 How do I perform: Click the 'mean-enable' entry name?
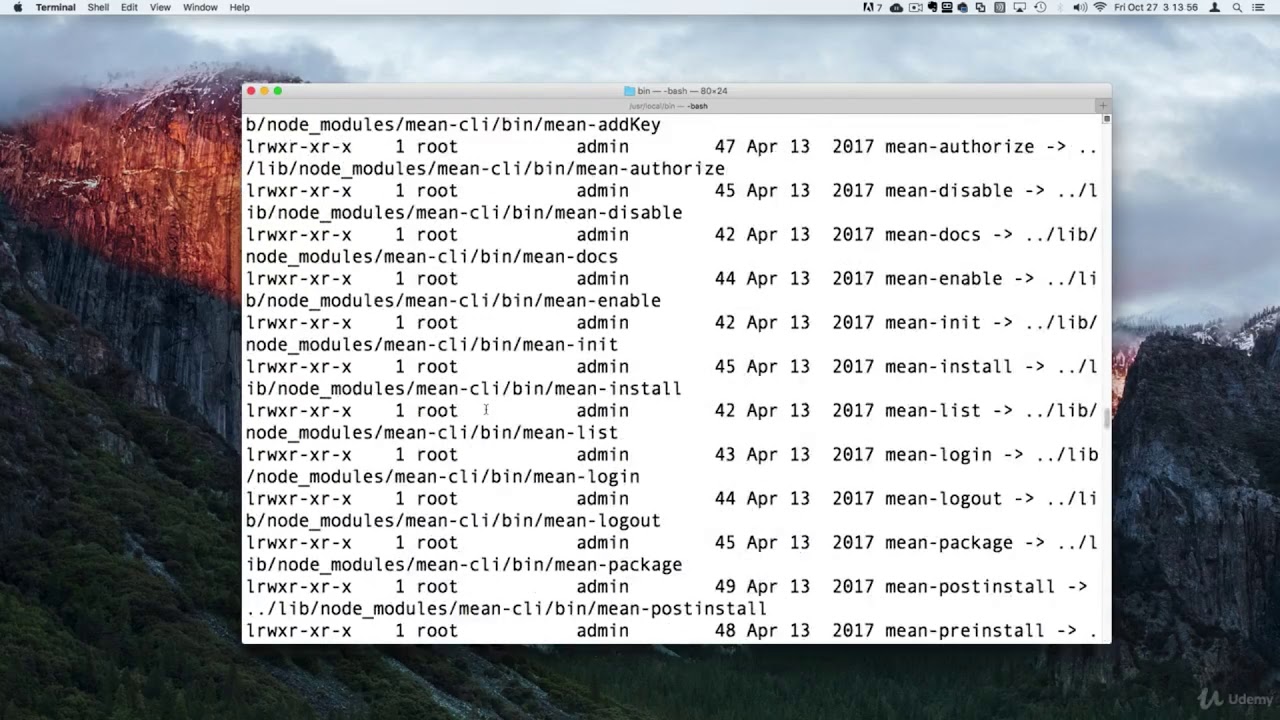943,279
